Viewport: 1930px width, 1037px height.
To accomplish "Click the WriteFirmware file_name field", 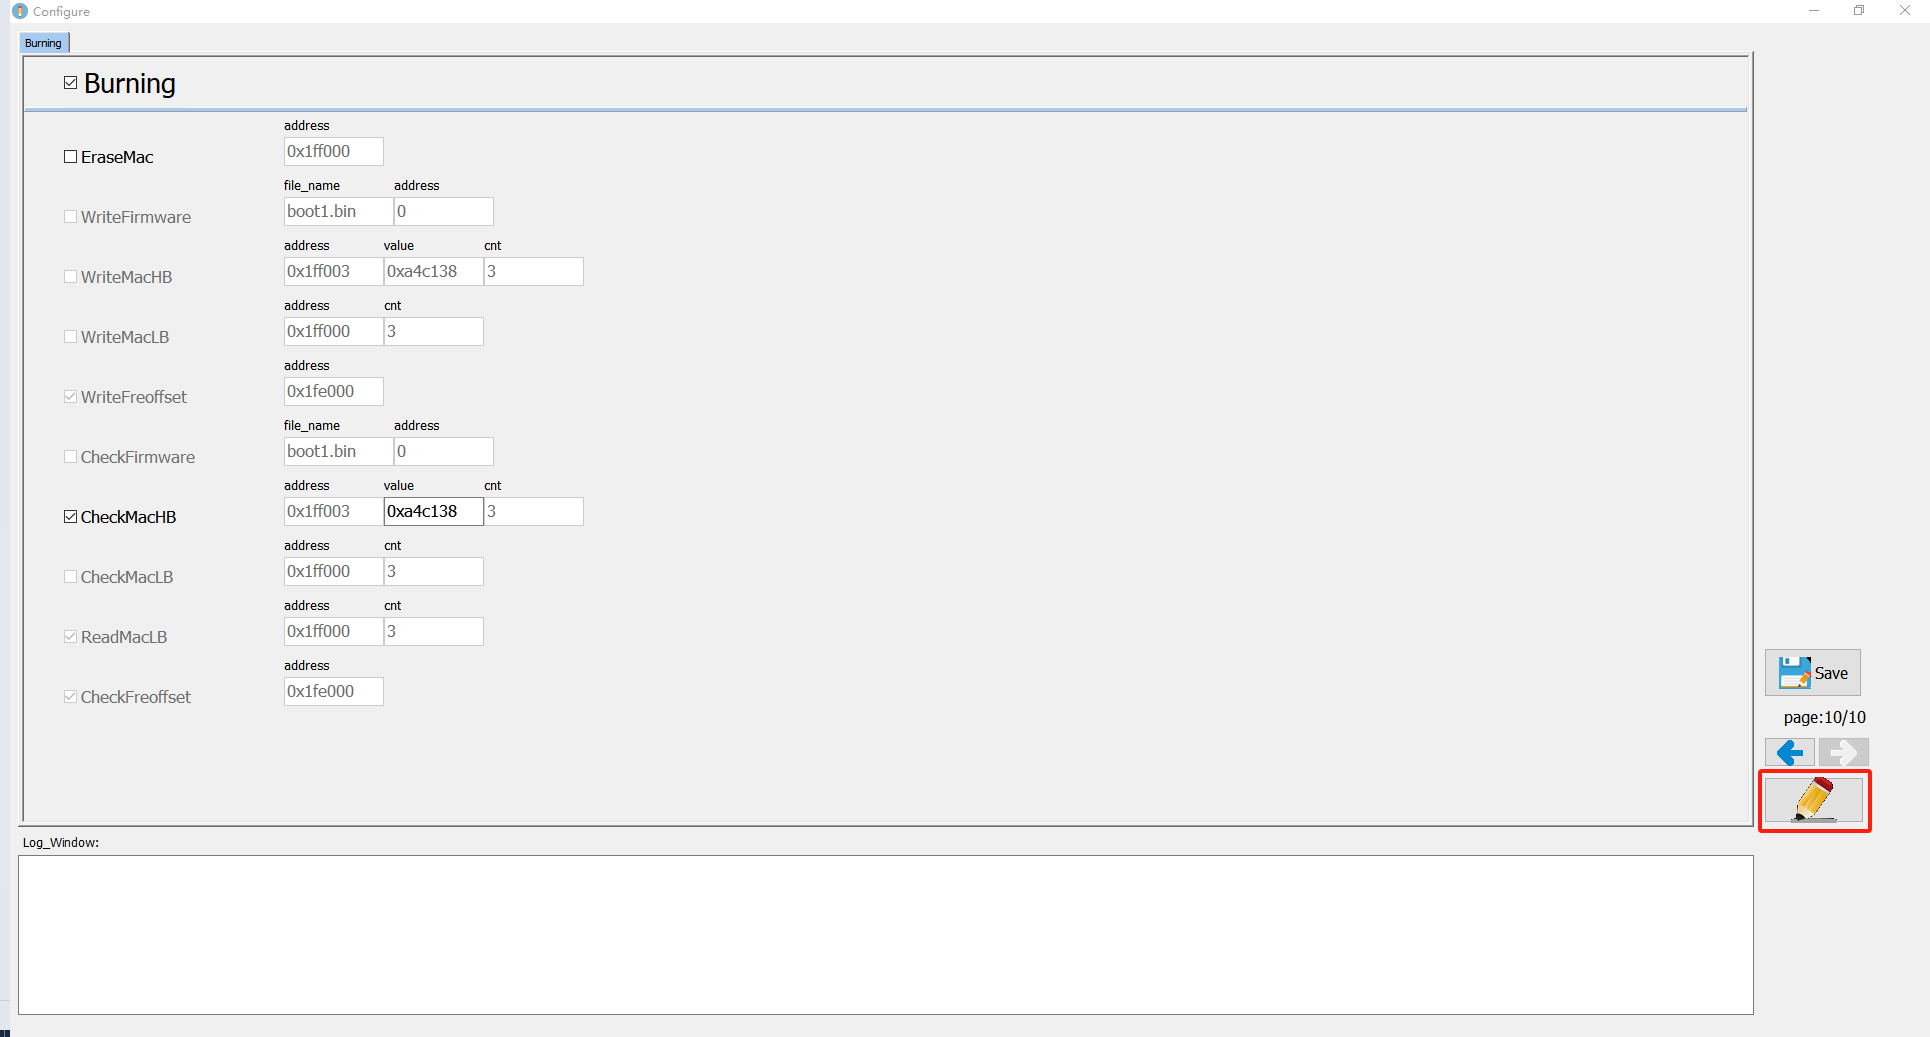I will pyautogui.click(x=338, y=212).
